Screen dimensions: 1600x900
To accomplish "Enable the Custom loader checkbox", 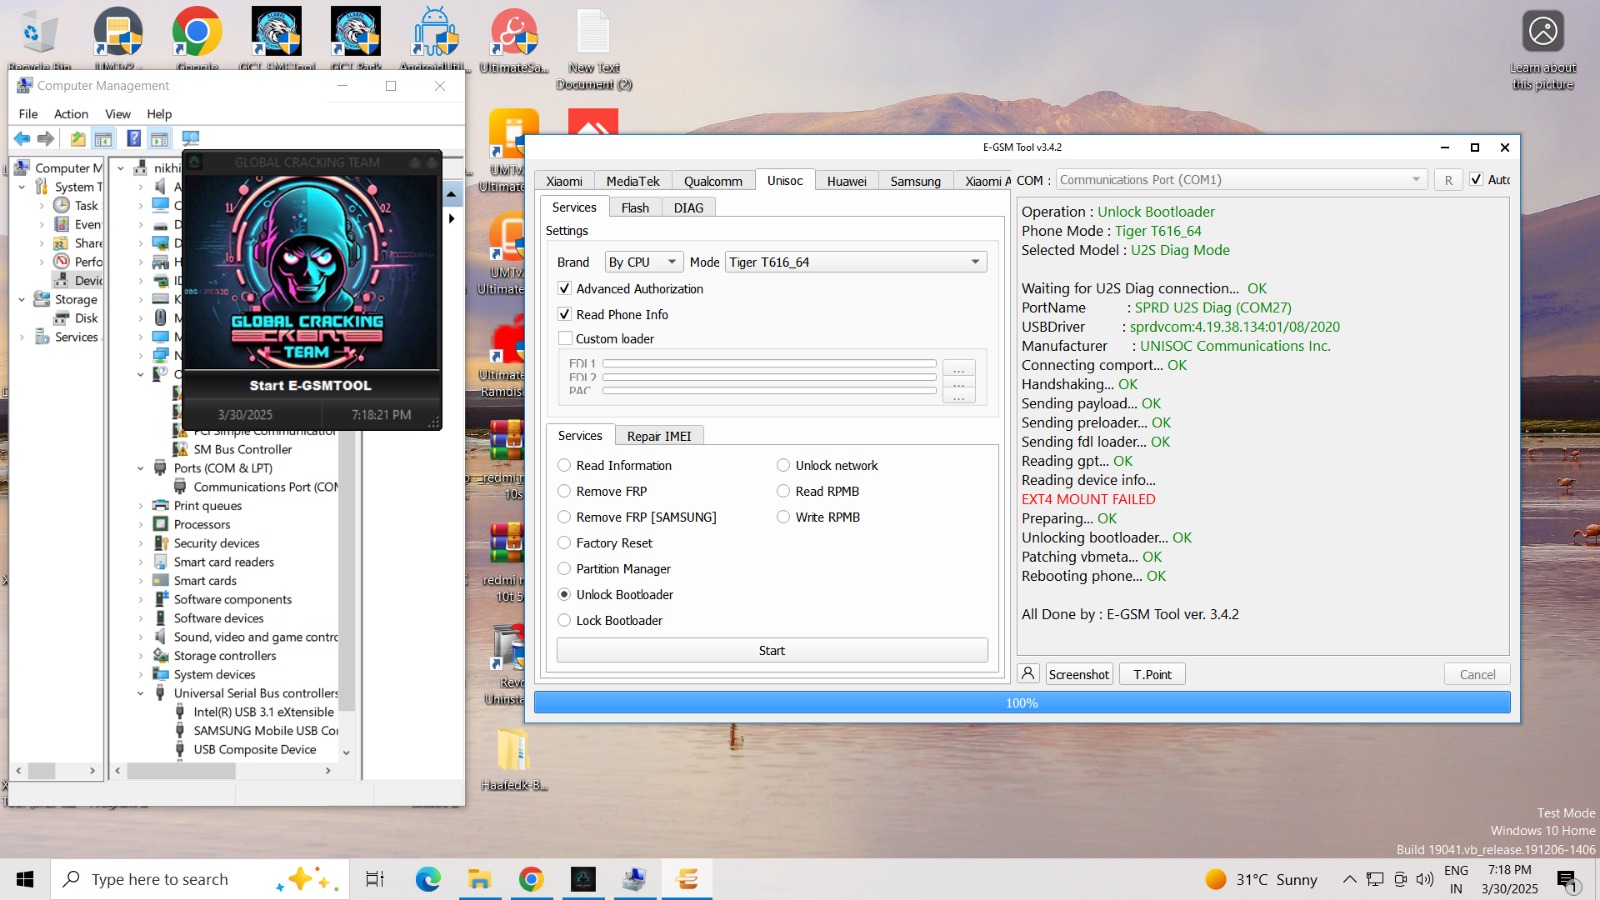I will coord(565,339).
